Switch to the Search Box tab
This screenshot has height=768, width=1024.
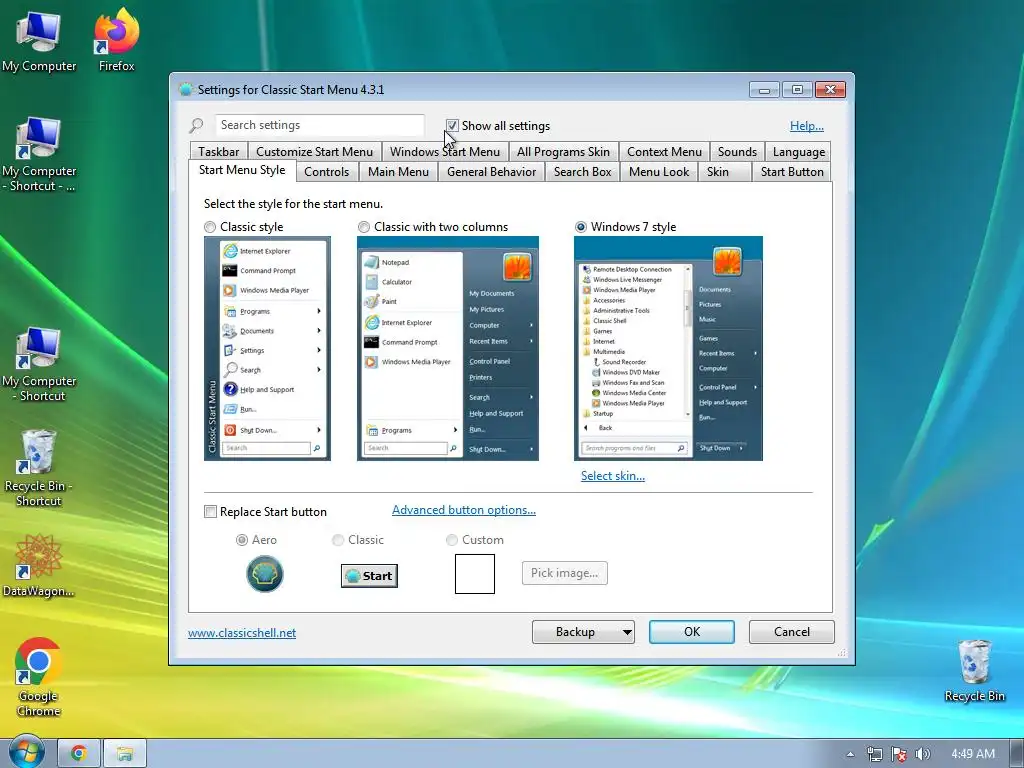[x=583, y=172]
